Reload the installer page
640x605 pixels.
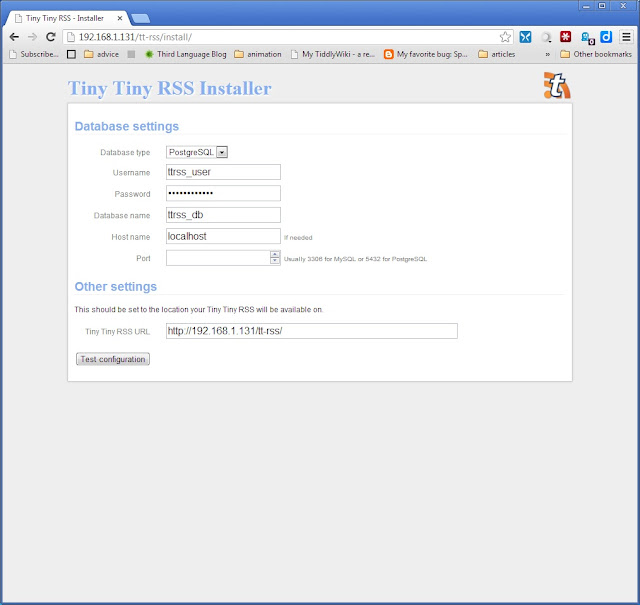tap(51, 37)
